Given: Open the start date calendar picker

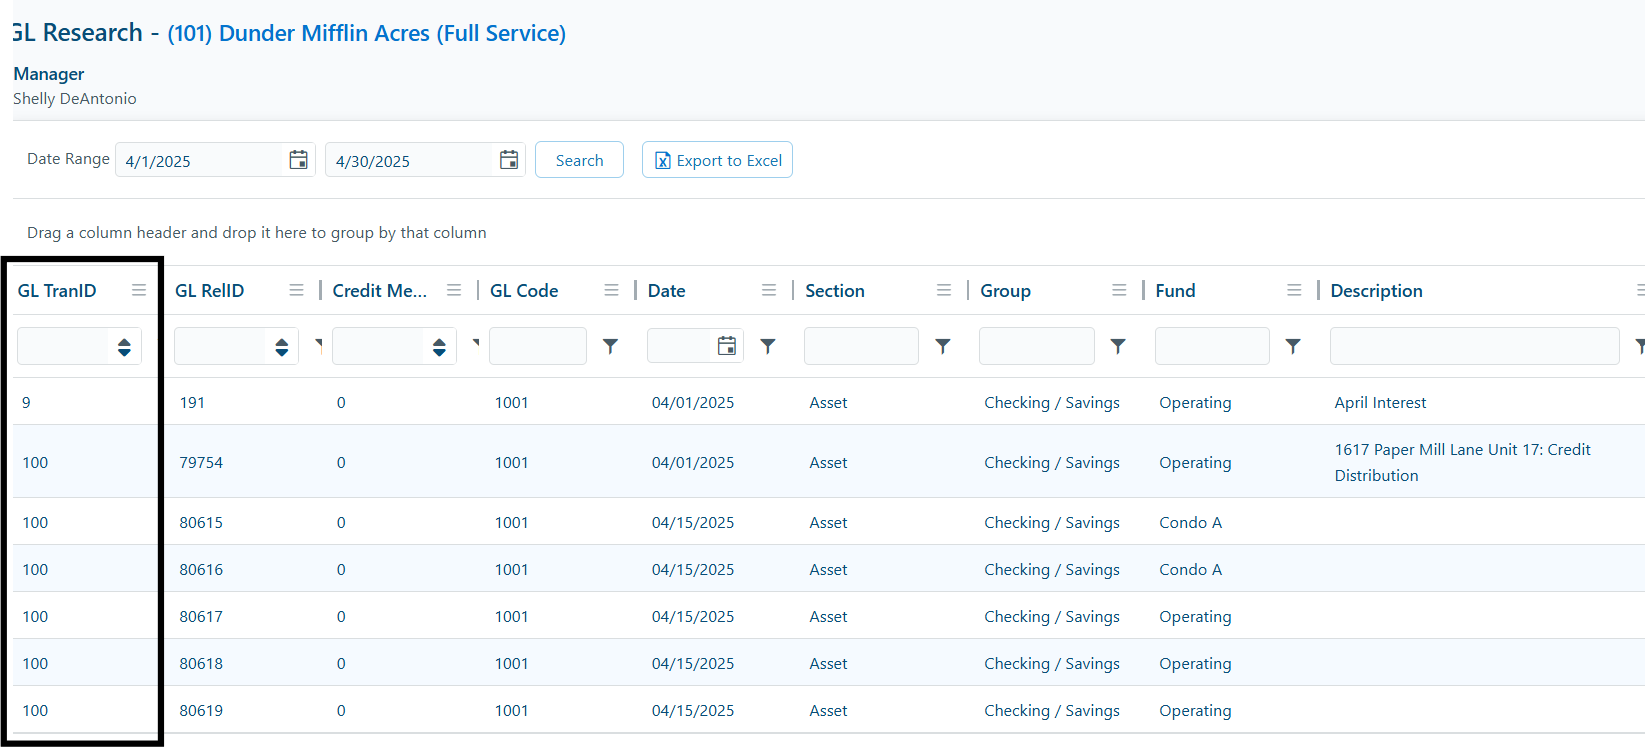Looking at the screenshot, I should click(x=298, y=160).
